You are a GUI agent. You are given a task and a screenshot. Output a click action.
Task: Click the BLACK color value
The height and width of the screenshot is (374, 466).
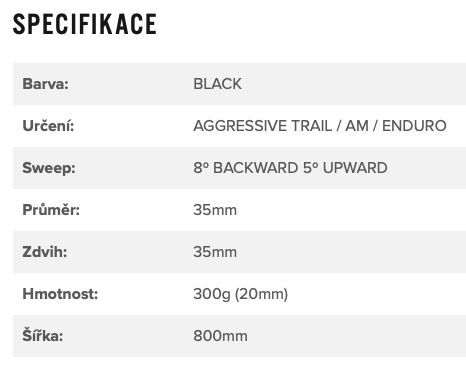[217, 84]
